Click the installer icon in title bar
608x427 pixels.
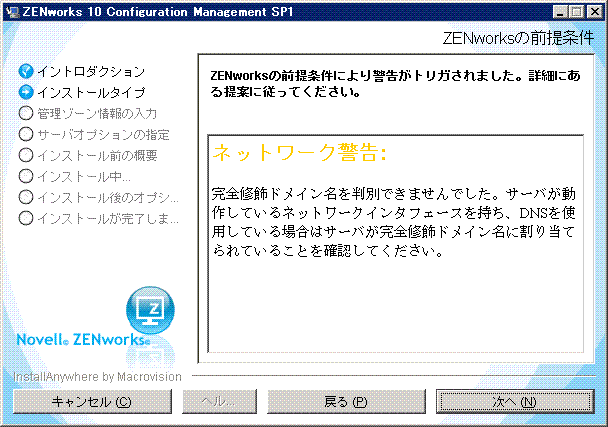pyautogui.click(x=12, y=12)
